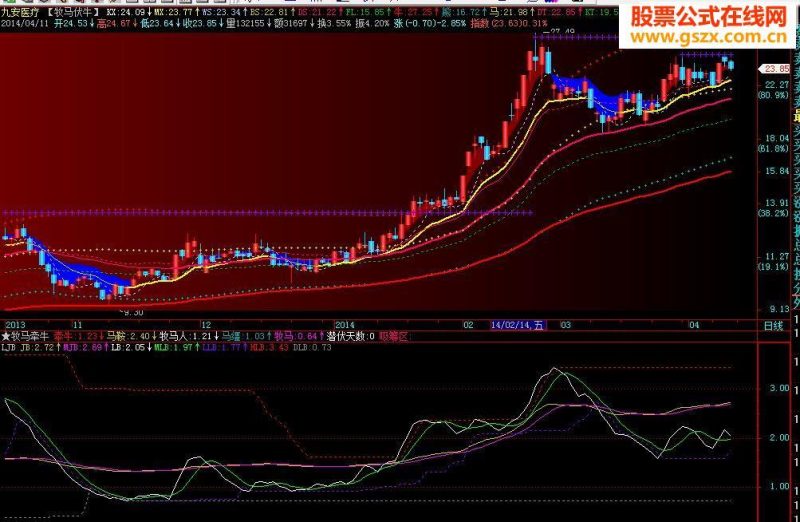Screen dimensions: 800x522
Task: Click the highlighted 14/02/14,五 date marker
Action: (517, 326)
